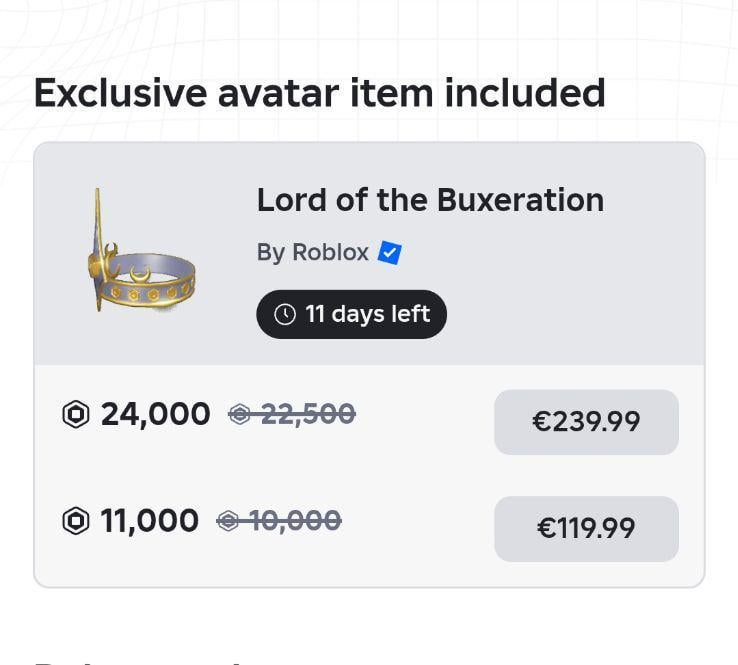Click the 24,000 Robux amount text
The image size is (738, 665).
pyautogui.click(x=155, y=414)
